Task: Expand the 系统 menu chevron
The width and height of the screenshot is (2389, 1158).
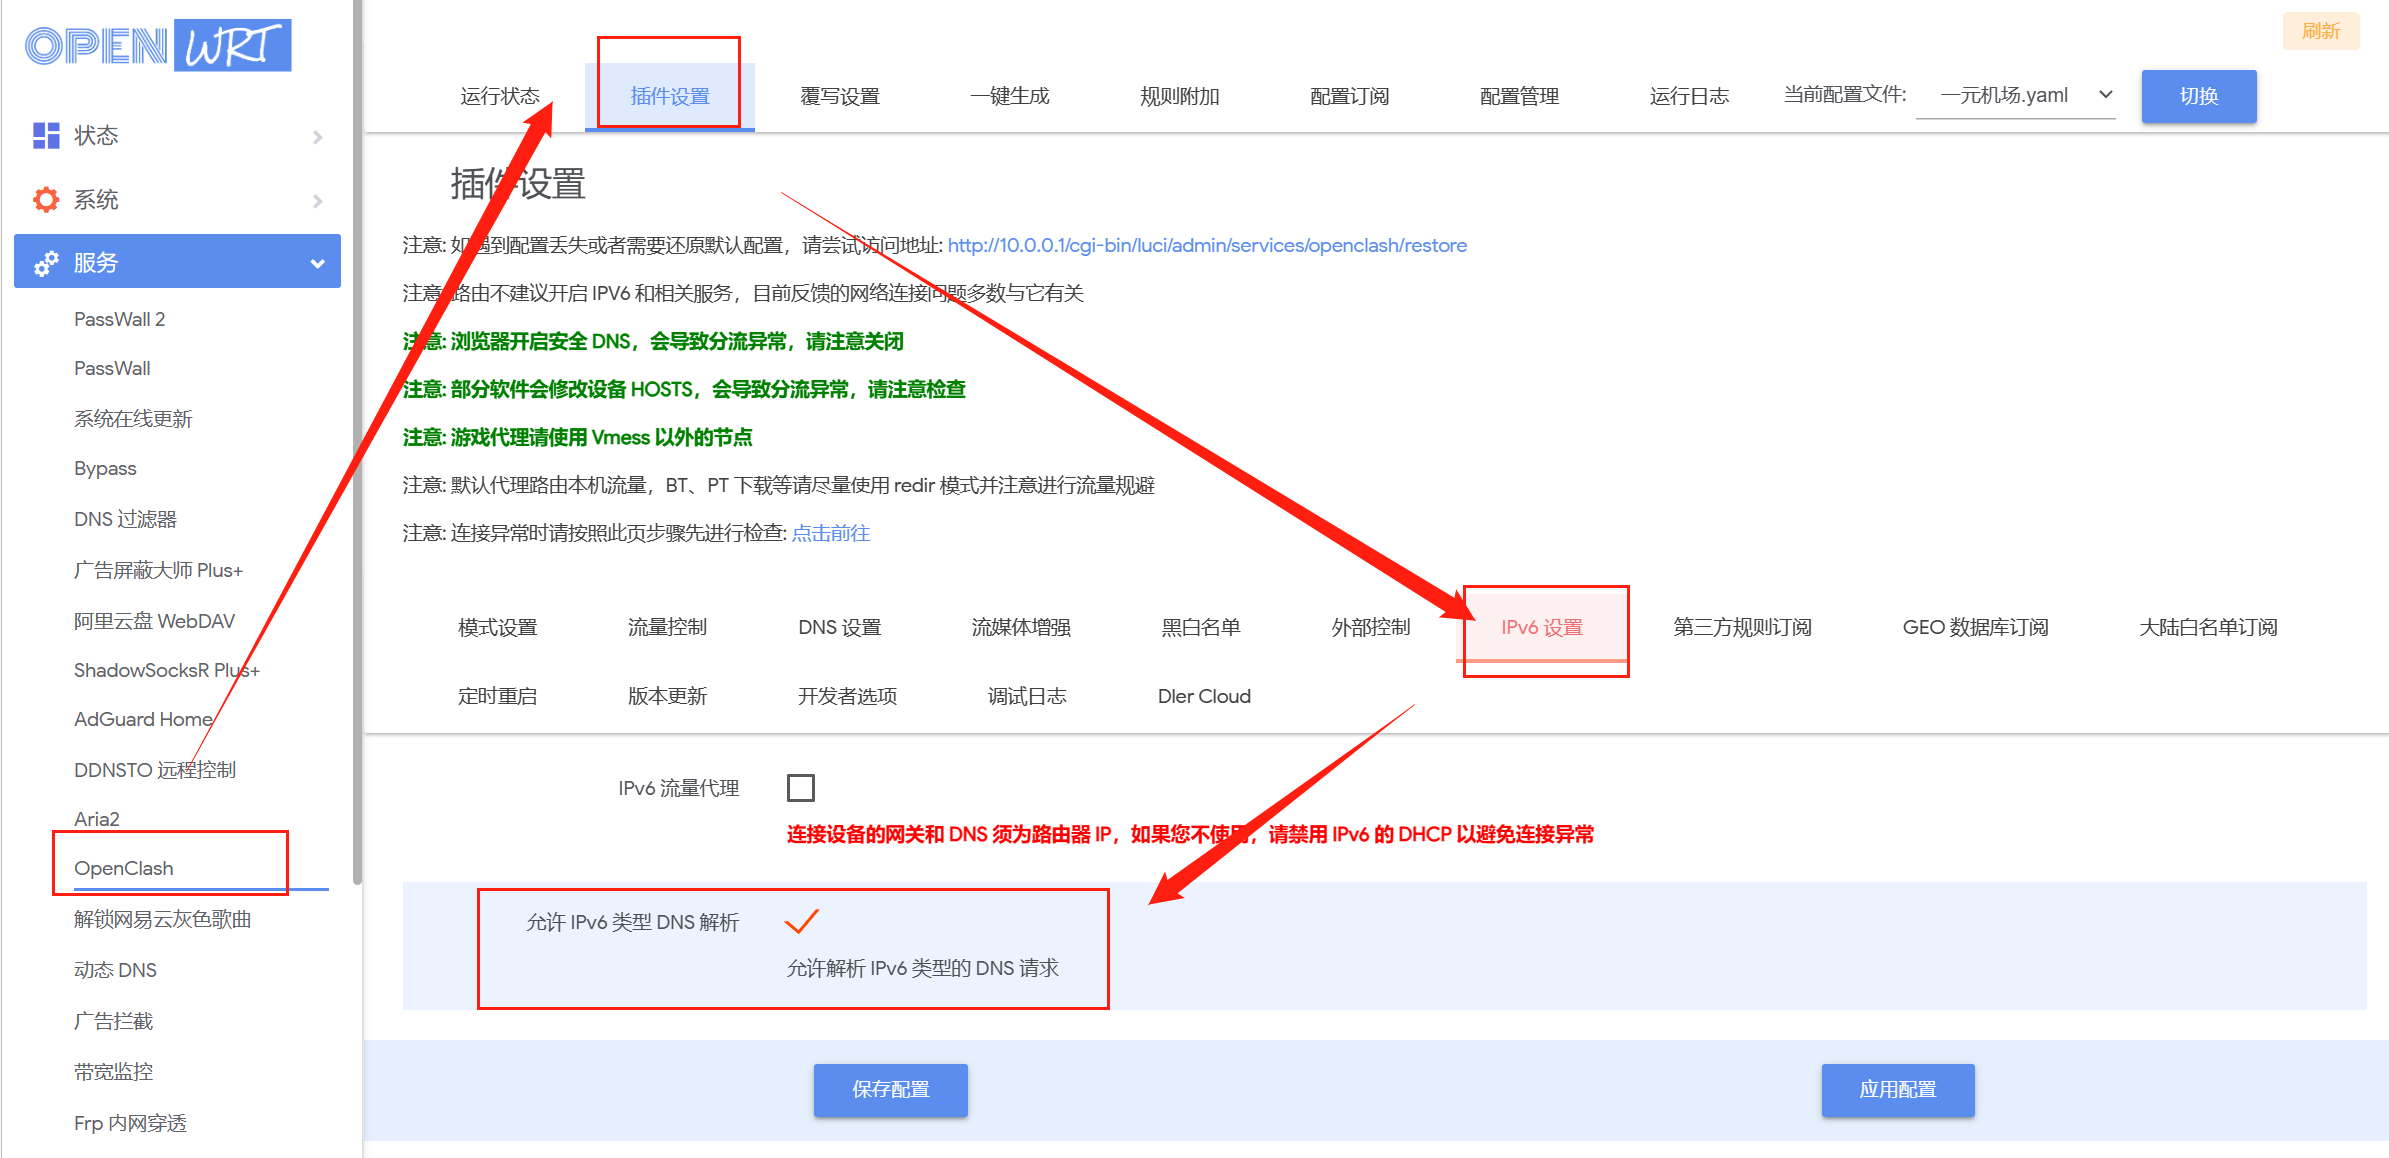Action: click(318, 200)
